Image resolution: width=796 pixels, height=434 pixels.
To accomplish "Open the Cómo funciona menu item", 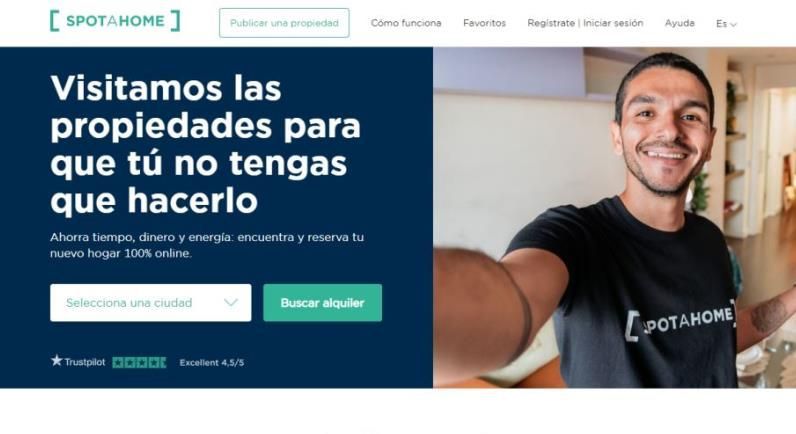I will tap(406, 23).
